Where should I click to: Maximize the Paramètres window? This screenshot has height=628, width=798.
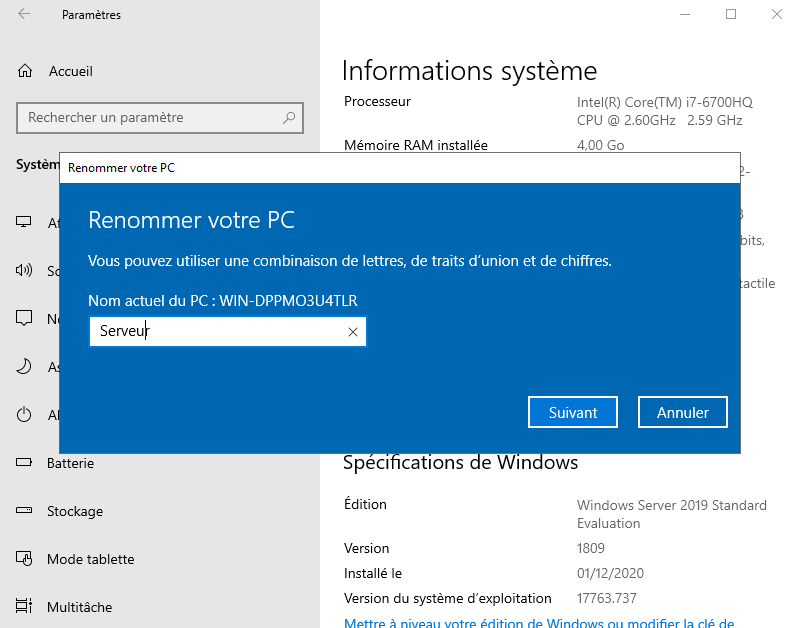point(731,14)
